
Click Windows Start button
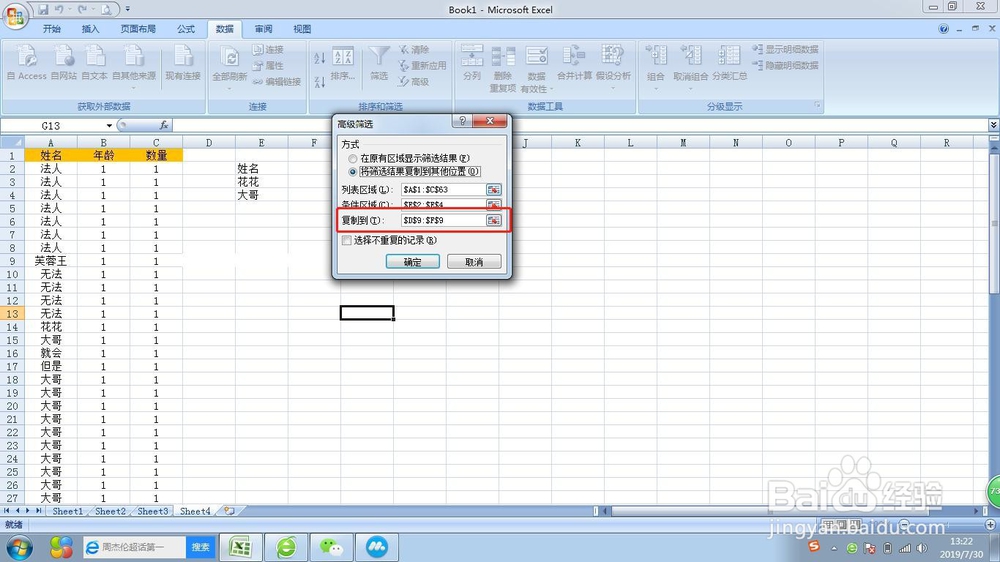coord(18,547)
